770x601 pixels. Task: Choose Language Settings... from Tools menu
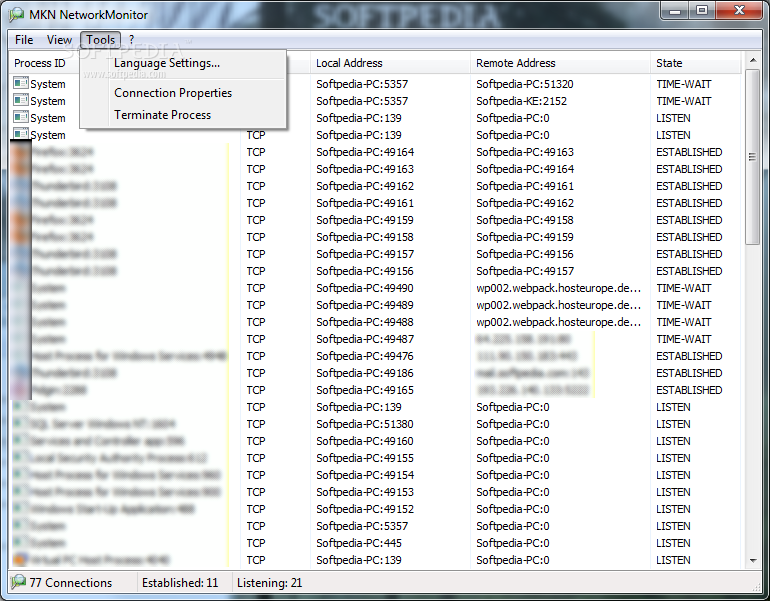[167, 63]
